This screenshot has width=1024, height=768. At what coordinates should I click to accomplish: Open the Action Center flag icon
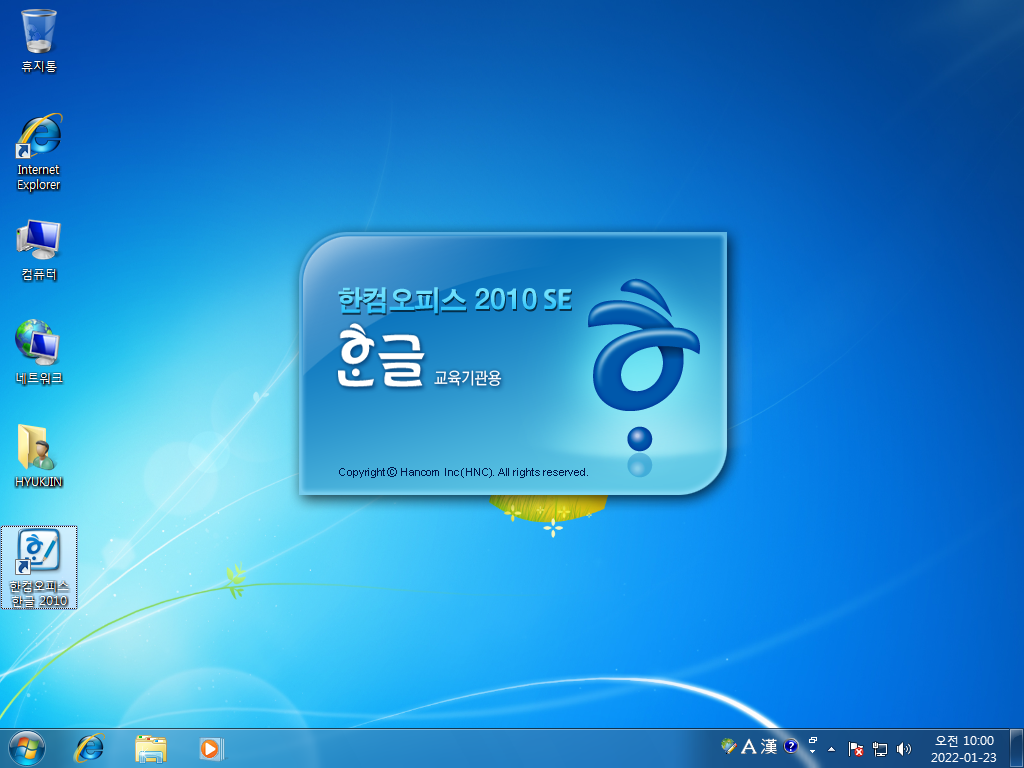856,749
